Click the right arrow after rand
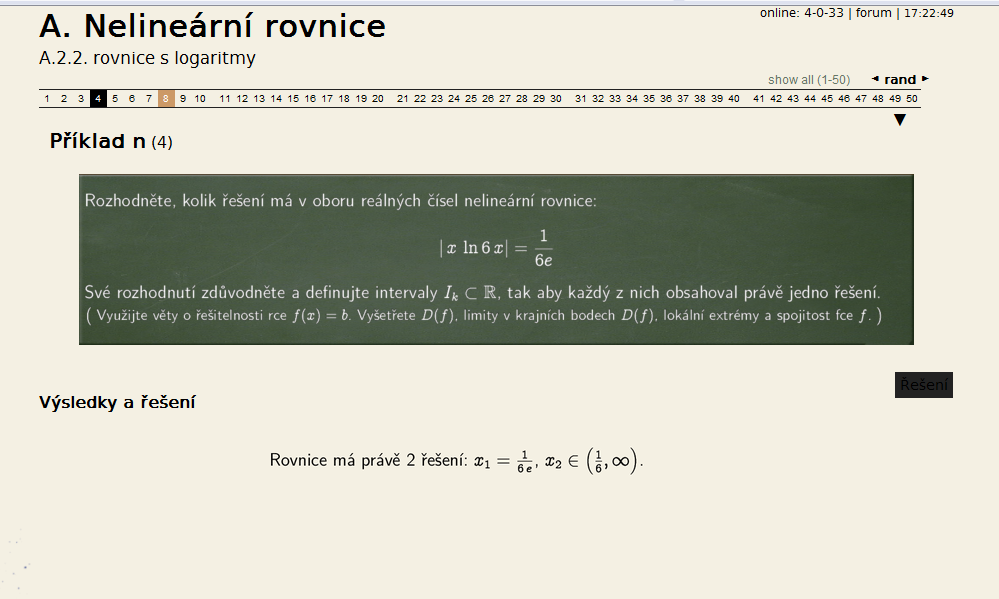This screenshot has height=599, width=999. point(925,79)
